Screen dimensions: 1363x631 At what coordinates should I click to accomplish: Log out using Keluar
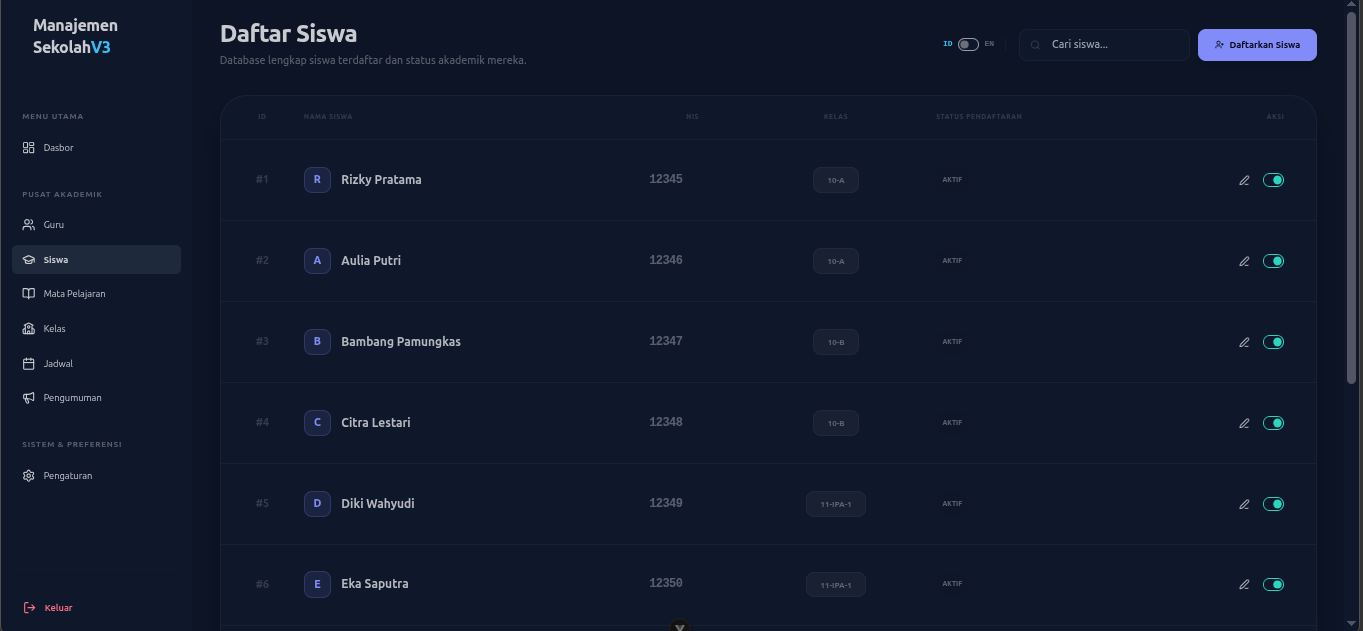point(48,608)
